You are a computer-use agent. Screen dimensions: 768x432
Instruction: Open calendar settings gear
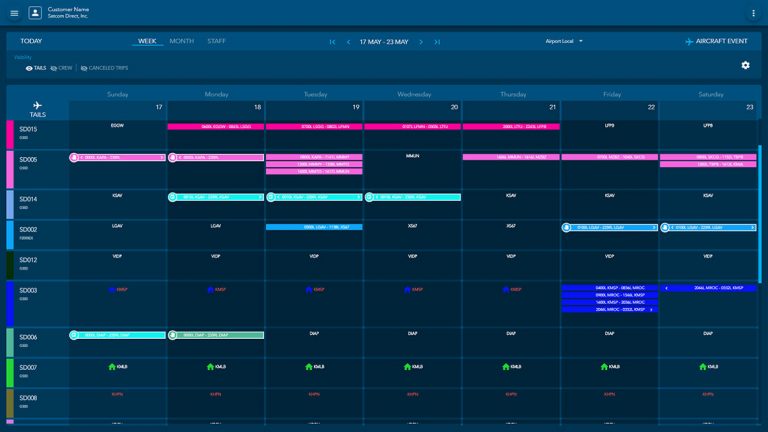(x=745, y=65)
